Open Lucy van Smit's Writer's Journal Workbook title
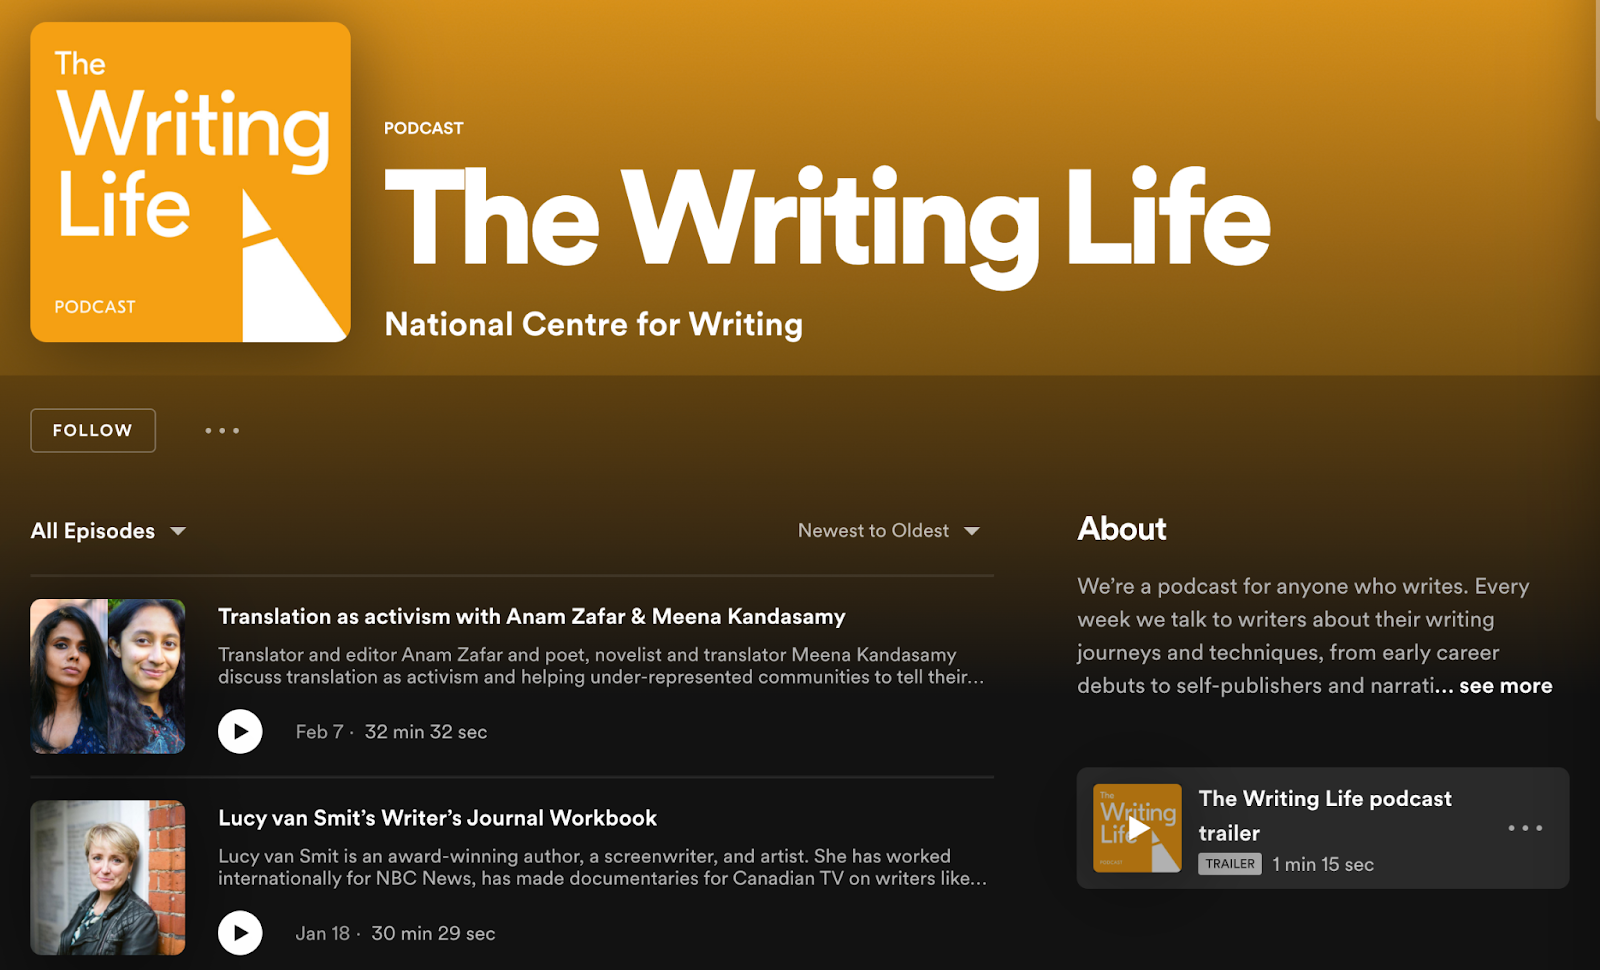The height and width of the screenshot is (970, 1600). tap(438, 818)
